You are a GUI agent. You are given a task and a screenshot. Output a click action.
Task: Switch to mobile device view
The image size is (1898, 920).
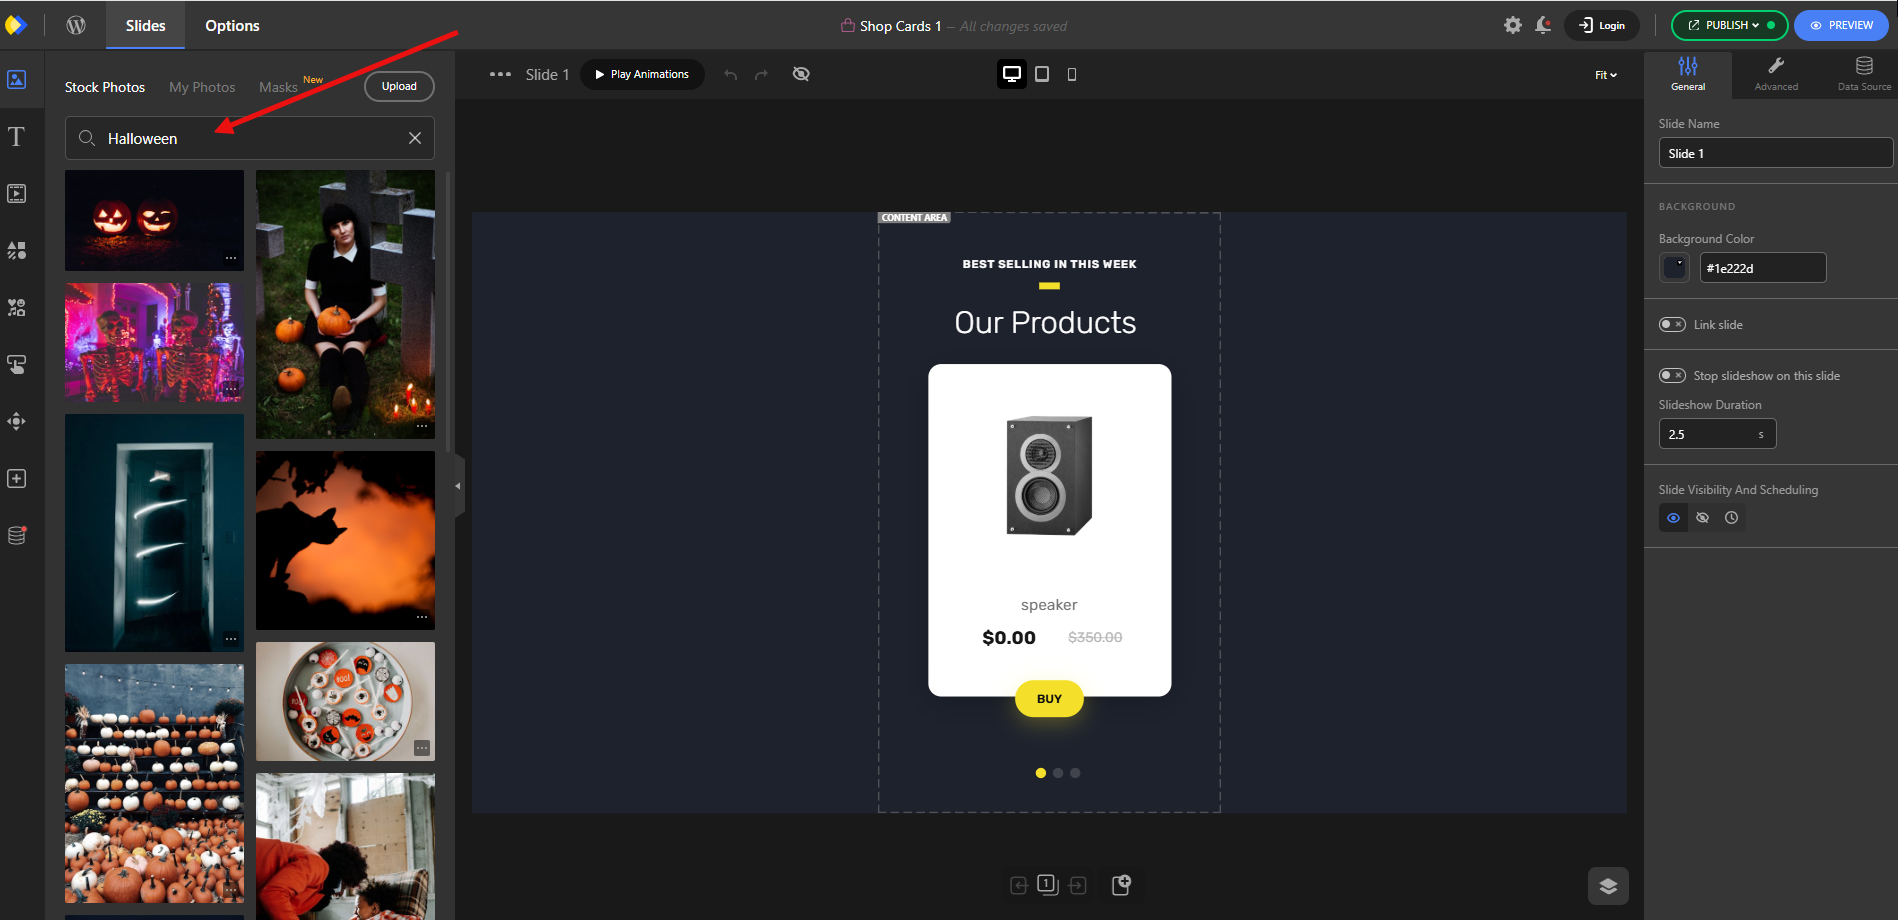1072,74
